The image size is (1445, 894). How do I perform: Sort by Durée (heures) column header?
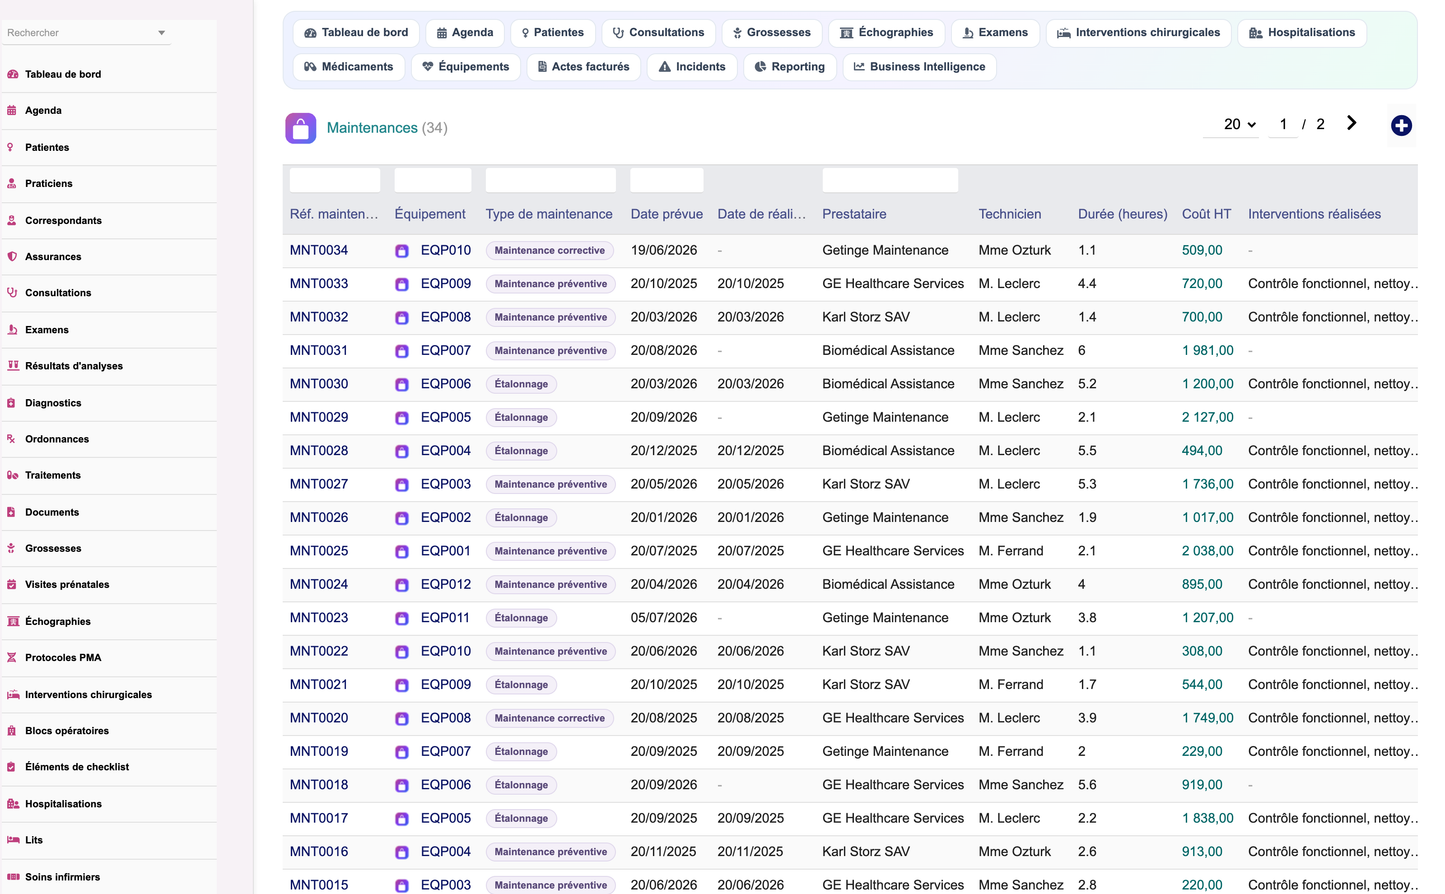tap(1123, 214)
